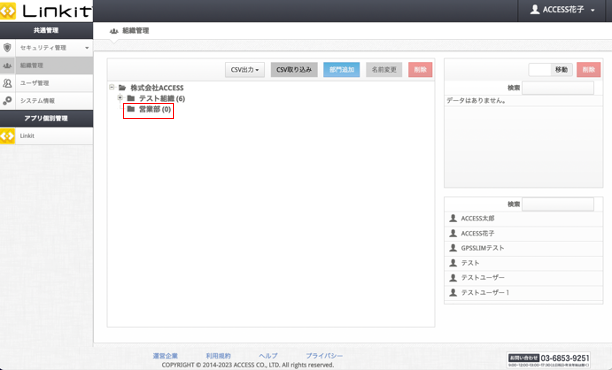Click the yellow Linkit app icon in sidebar
Image resolution: width=612 pixels, height=370 pixels.
pos(7,136)
